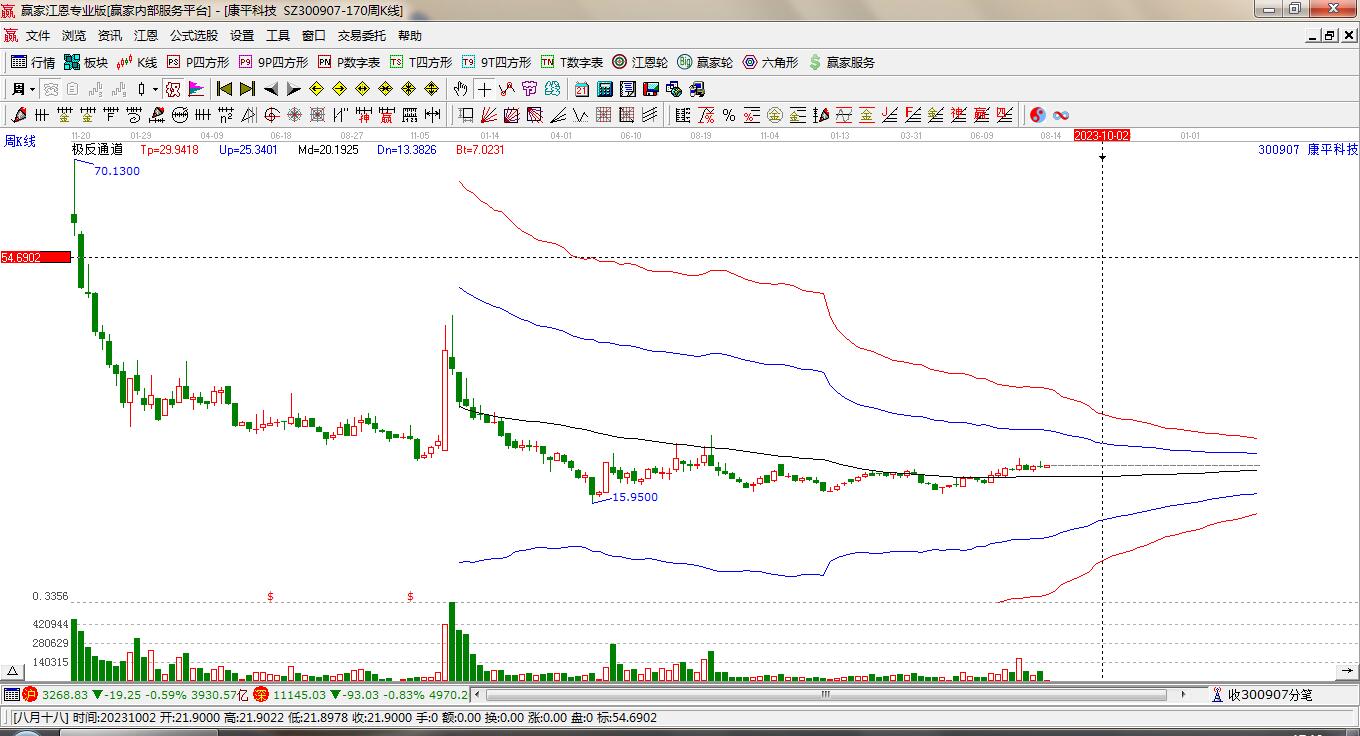
Task: Open the candlestick style dropdown arrow
Action: pos(155,89)
